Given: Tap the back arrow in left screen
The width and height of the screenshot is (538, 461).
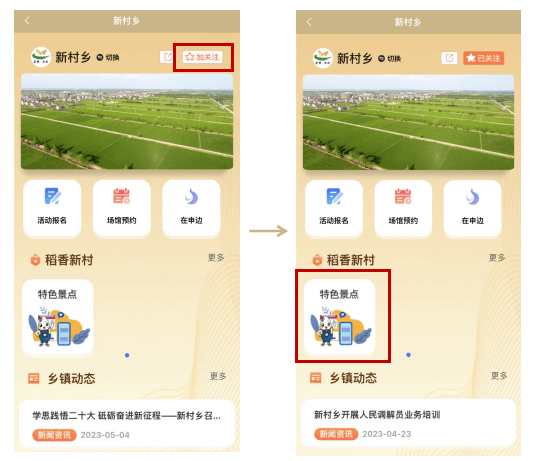Looking at the screenshot, I should [27, 21].
